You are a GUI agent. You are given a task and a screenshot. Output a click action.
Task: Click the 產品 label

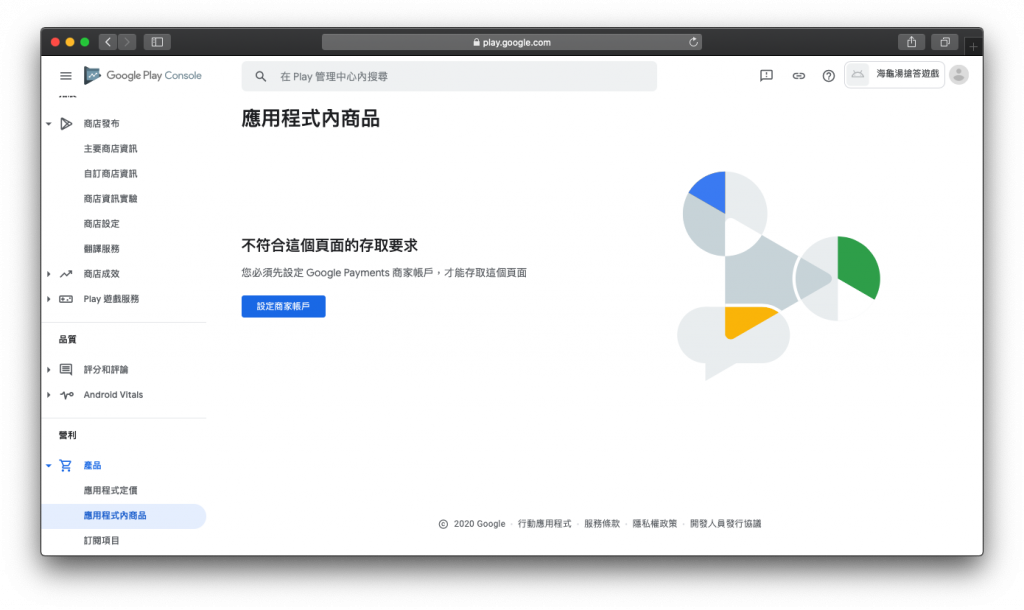92,465
